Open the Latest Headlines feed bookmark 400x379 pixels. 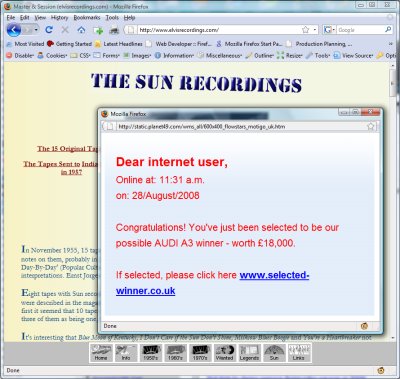pos(119,44)
